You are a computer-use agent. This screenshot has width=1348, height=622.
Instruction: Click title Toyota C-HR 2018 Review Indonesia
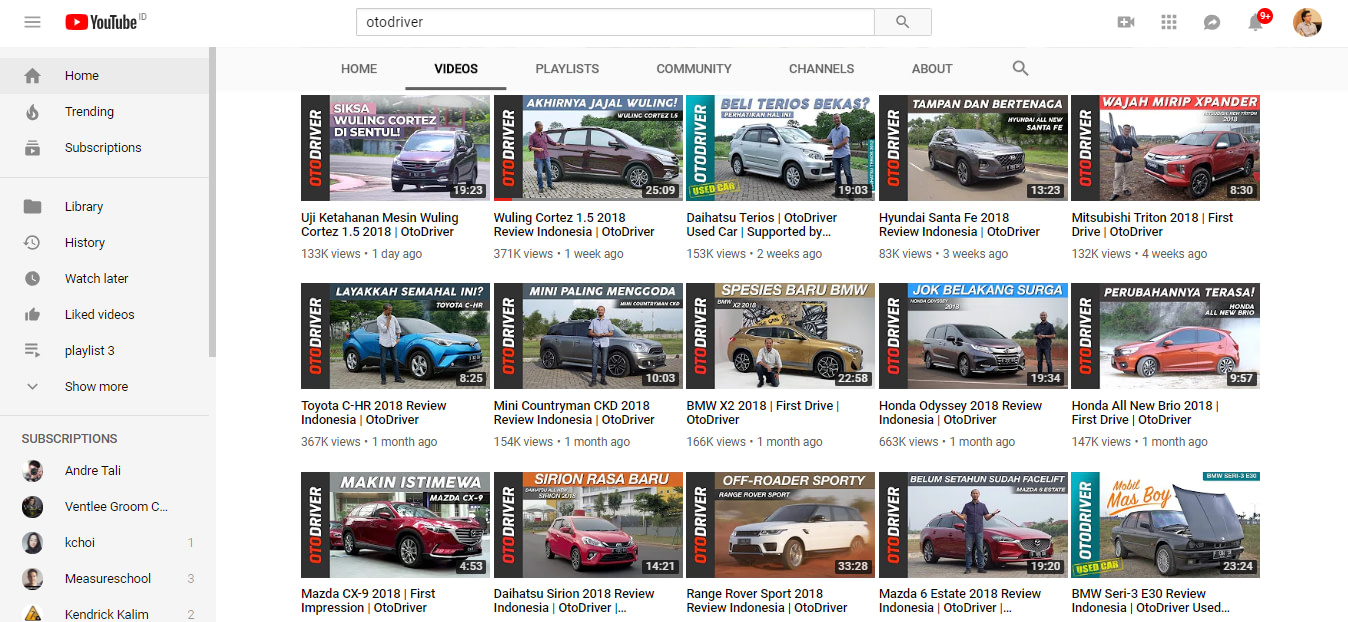point(374,413)
